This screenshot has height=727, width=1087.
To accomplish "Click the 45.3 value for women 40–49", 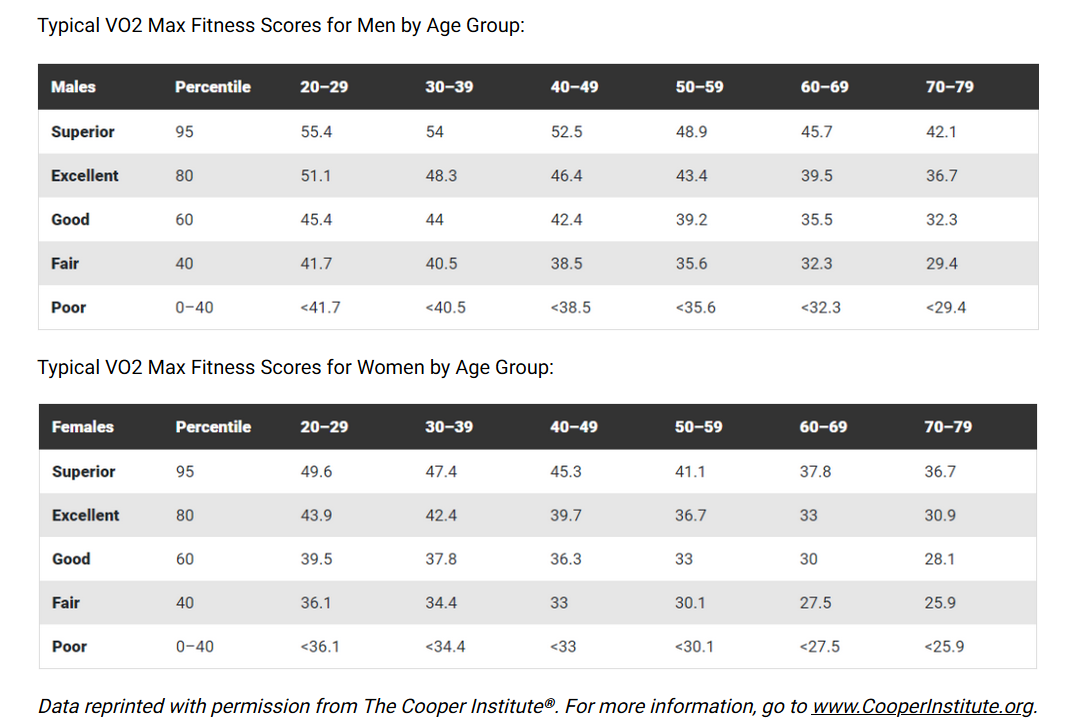I will coord(566,472).
